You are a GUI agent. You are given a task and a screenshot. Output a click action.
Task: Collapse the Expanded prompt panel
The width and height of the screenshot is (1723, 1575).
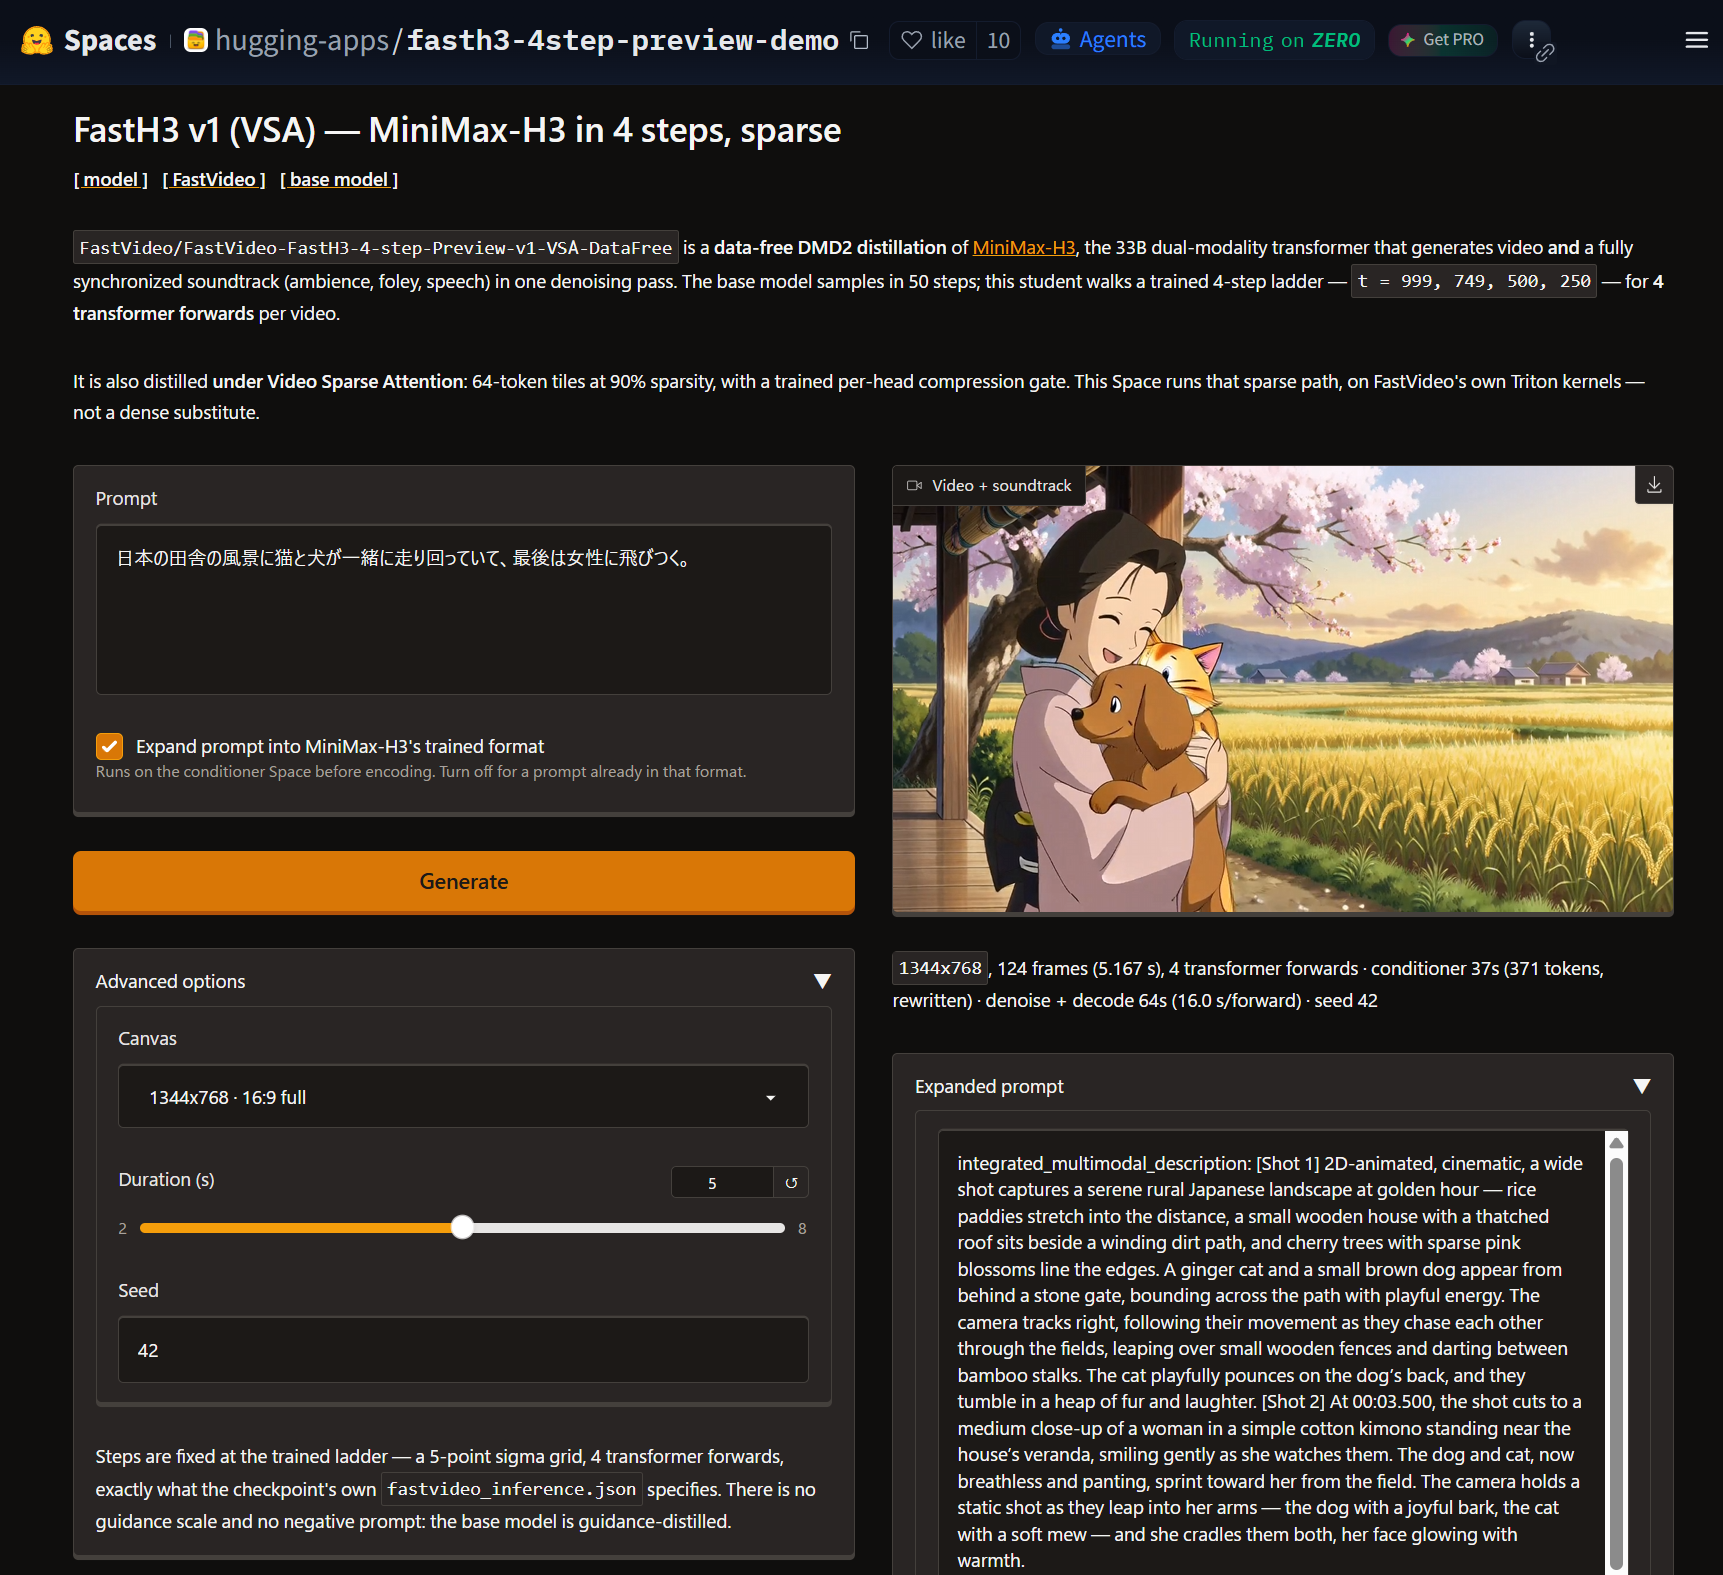tap(1641, 1086)
